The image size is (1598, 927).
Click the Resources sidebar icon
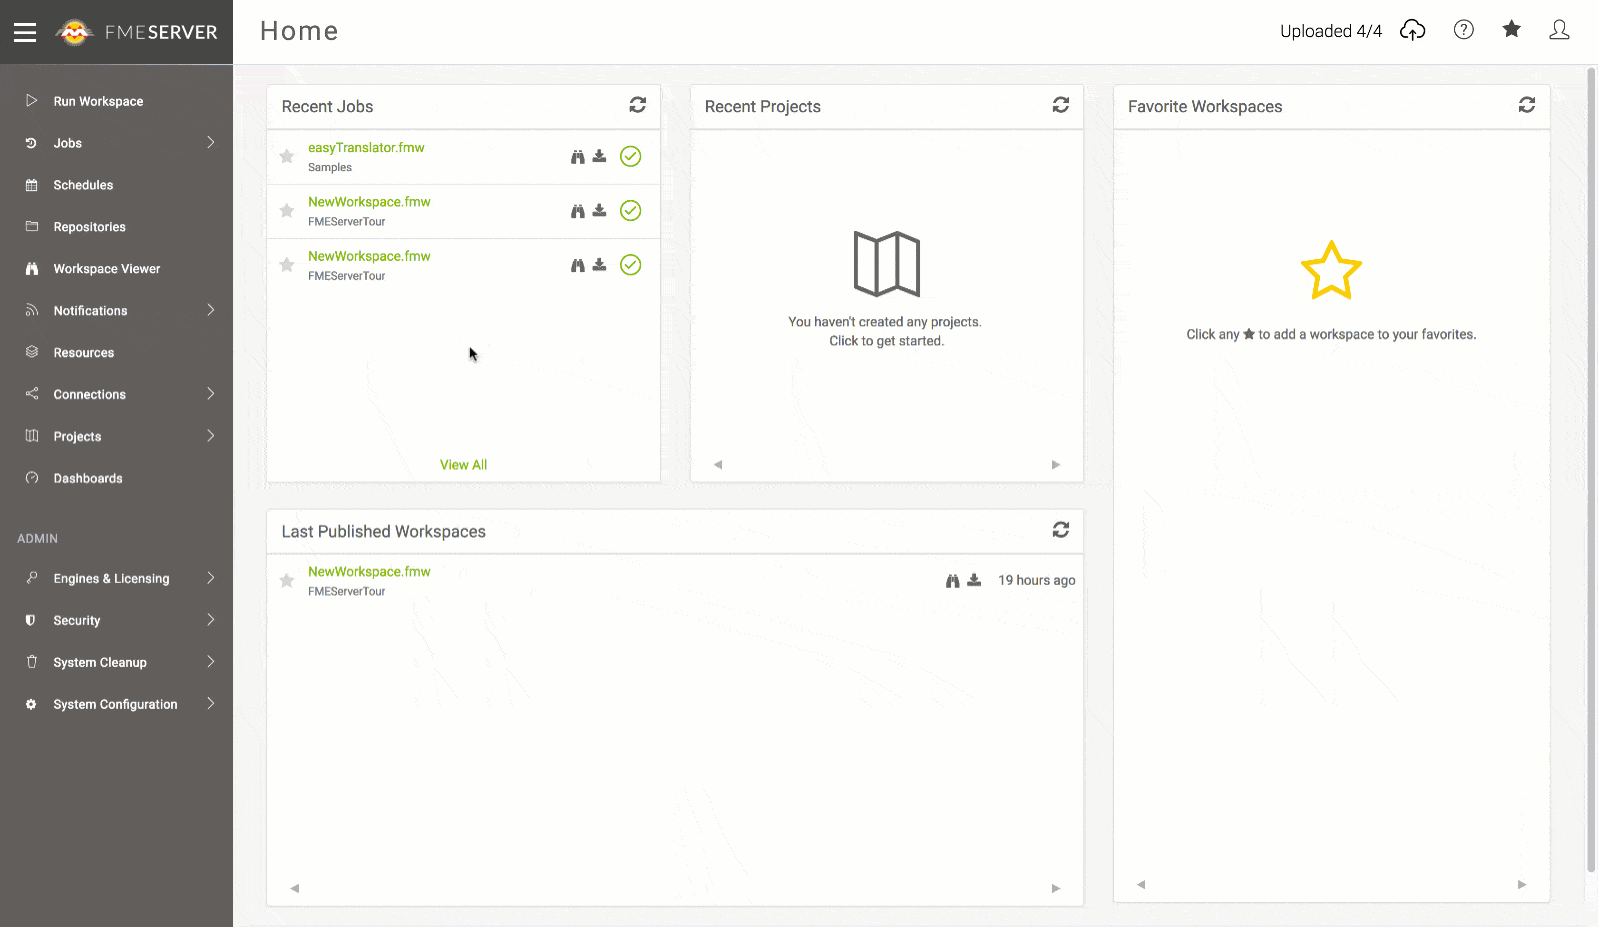click(32, 352)
